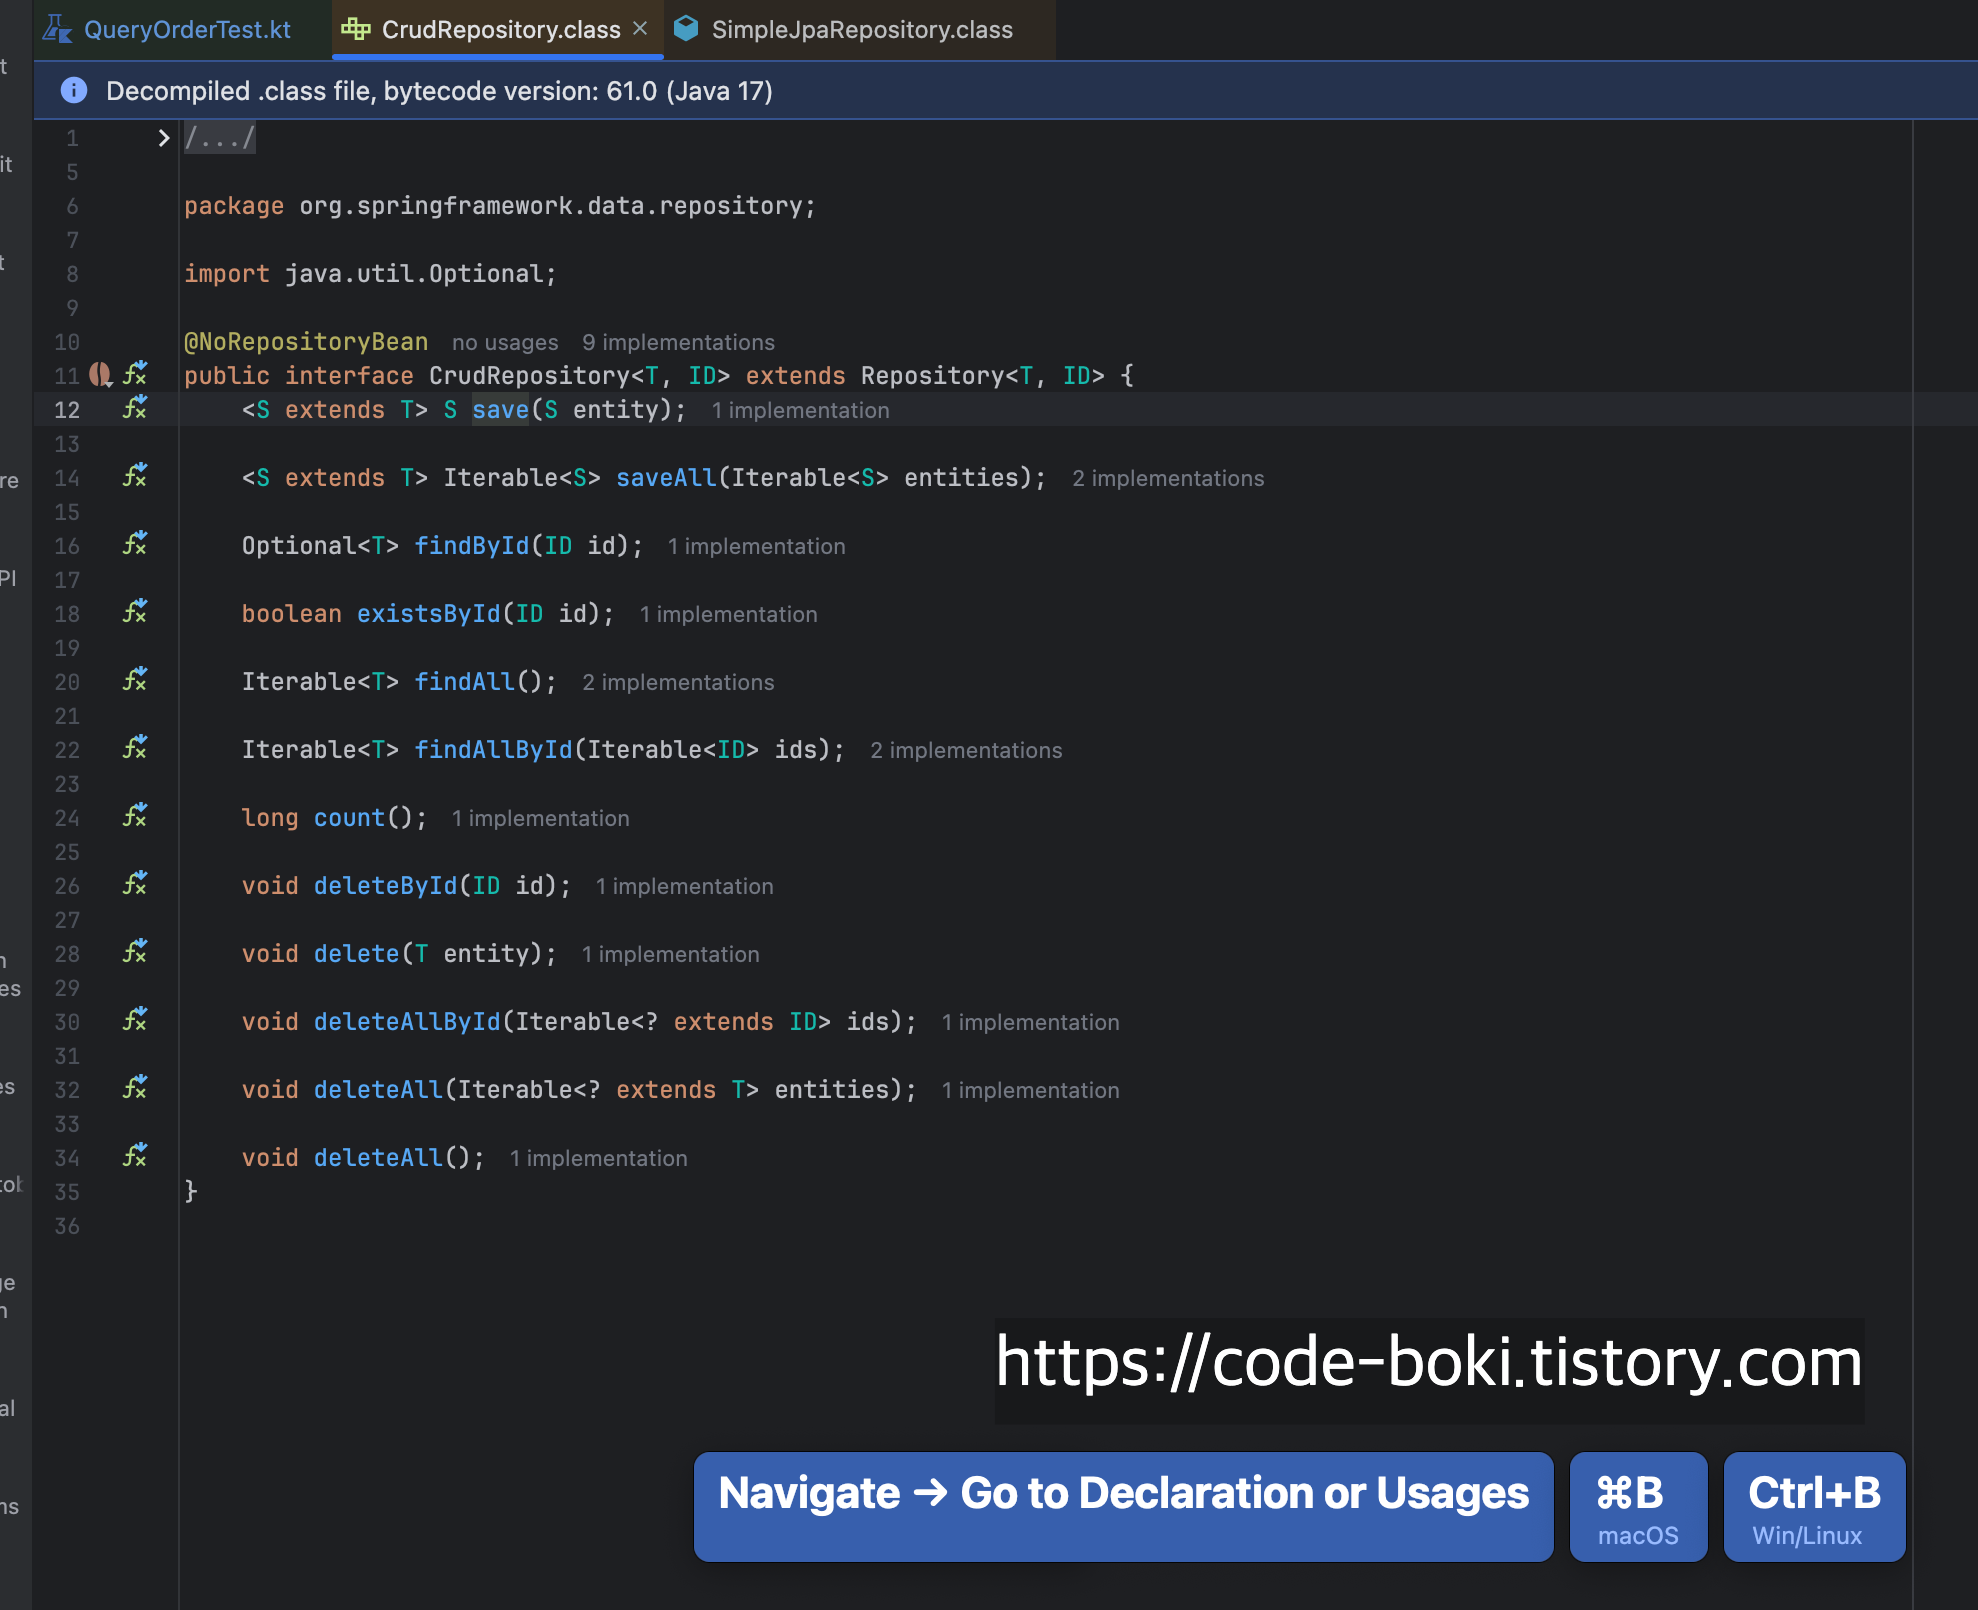This screenshot has height=1610, width=1978.
Task: Expand the folded comment block on line 1
Action: [164, 138]
